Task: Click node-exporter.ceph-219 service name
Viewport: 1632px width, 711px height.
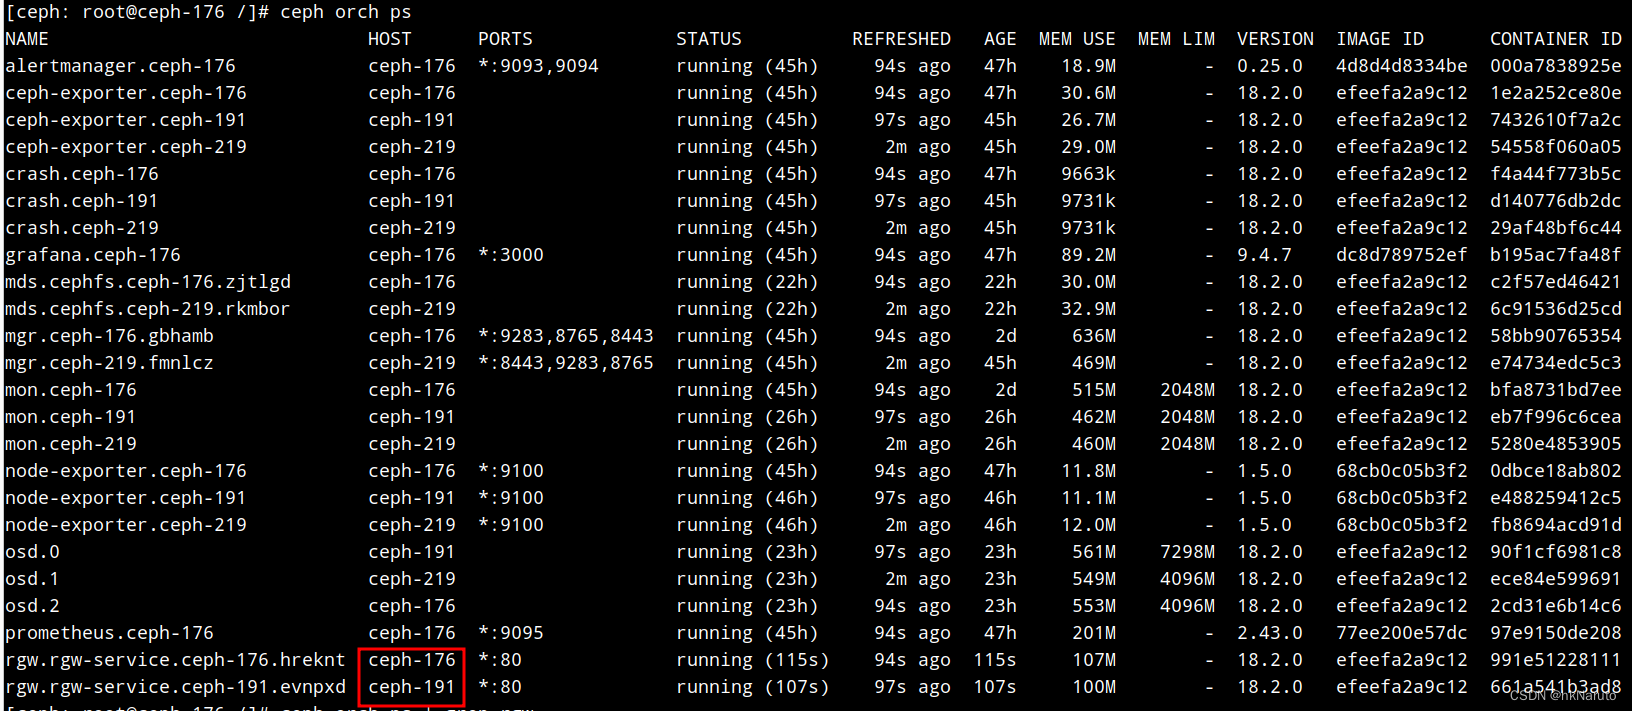Action: (126, 525)
